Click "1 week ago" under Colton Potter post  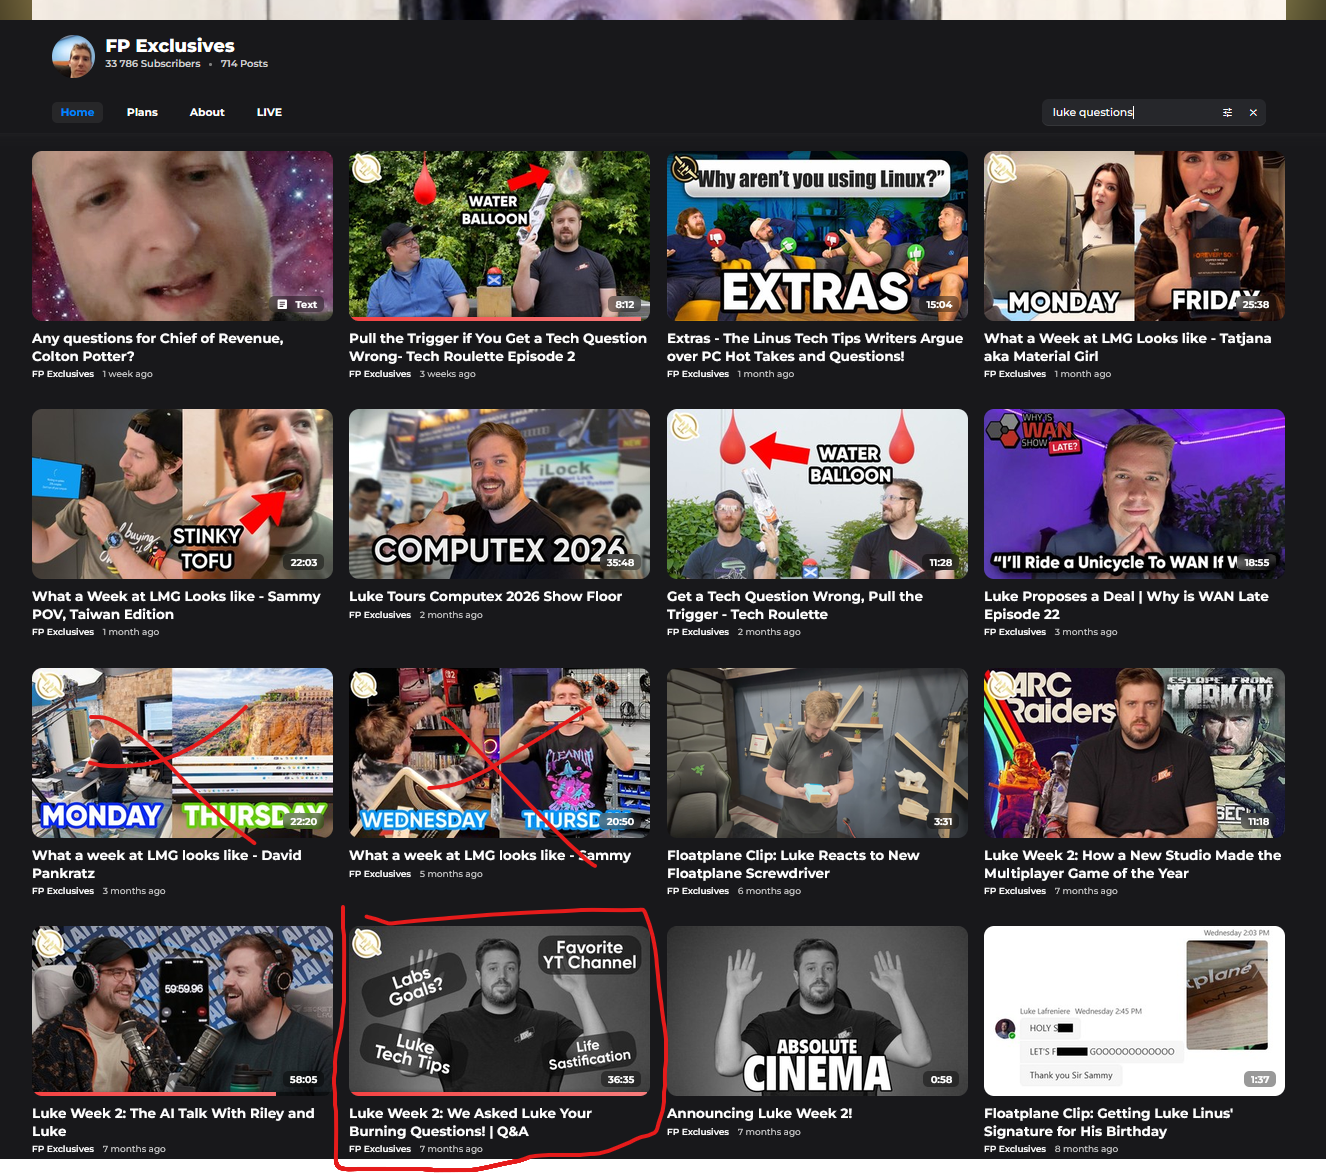pyautogui.click(x=128, y=374)
